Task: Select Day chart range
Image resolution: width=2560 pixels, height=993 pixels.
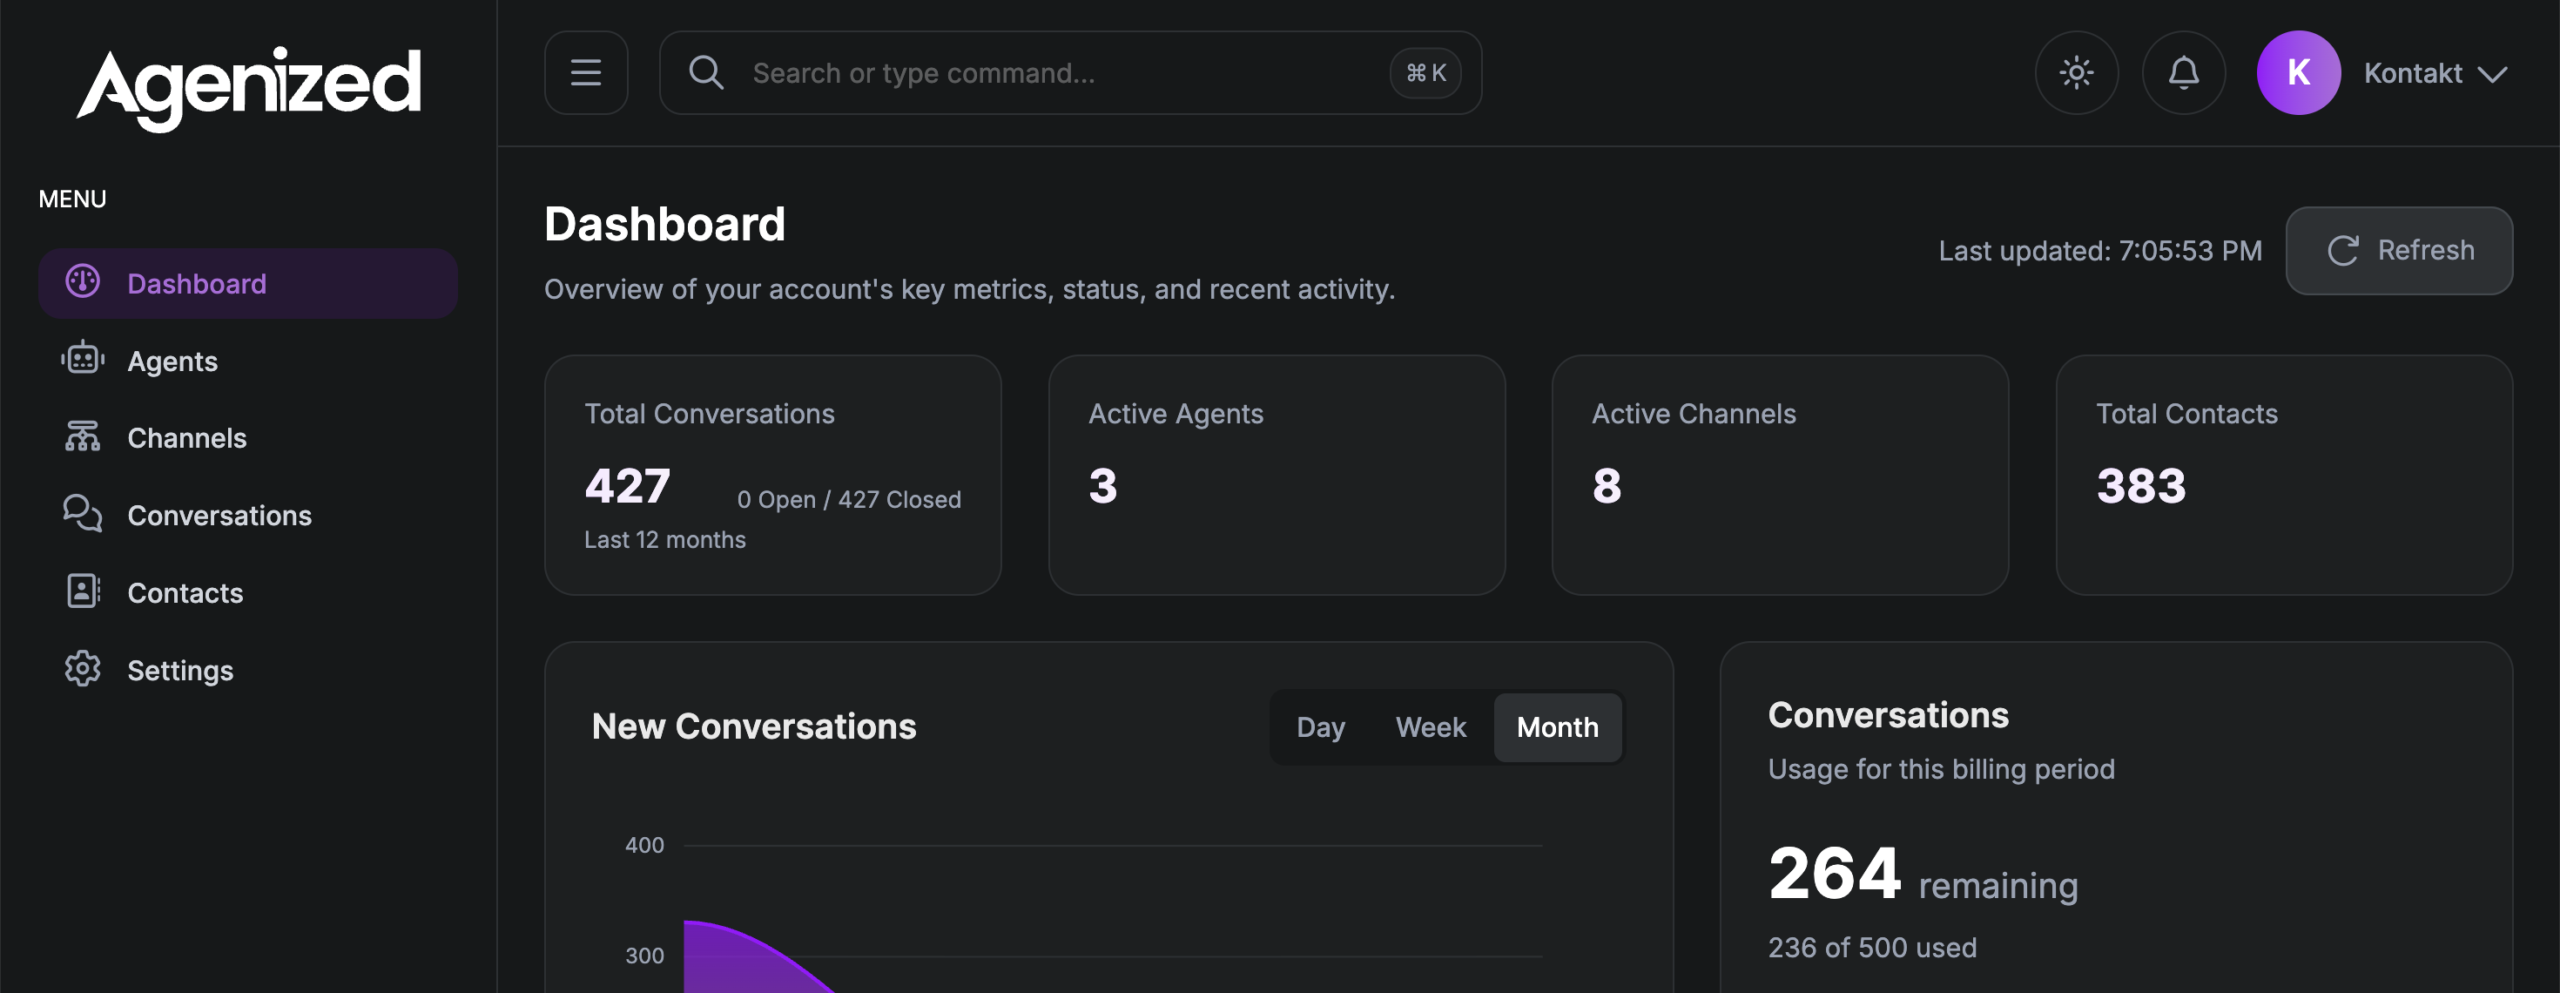Action: coord(1320,727)
